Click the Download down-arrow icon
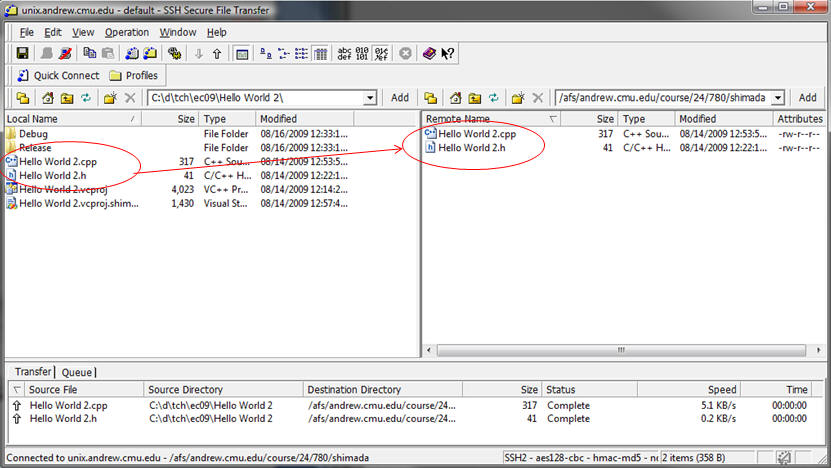This screenshot has height=468, width=831. (199, 53)
